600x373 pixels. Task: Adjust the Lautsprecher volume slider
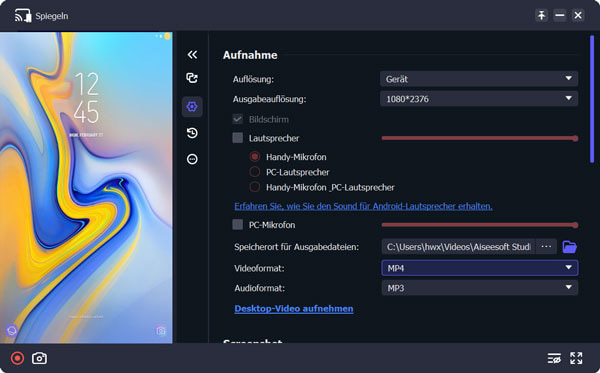pyautogui.click(x=479, y=138)
